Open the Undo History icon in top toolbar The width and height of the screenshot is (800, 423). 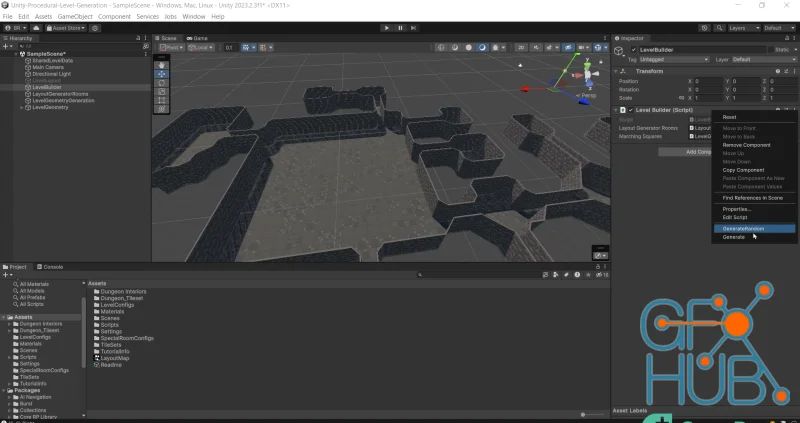click(x=705, y=28)
